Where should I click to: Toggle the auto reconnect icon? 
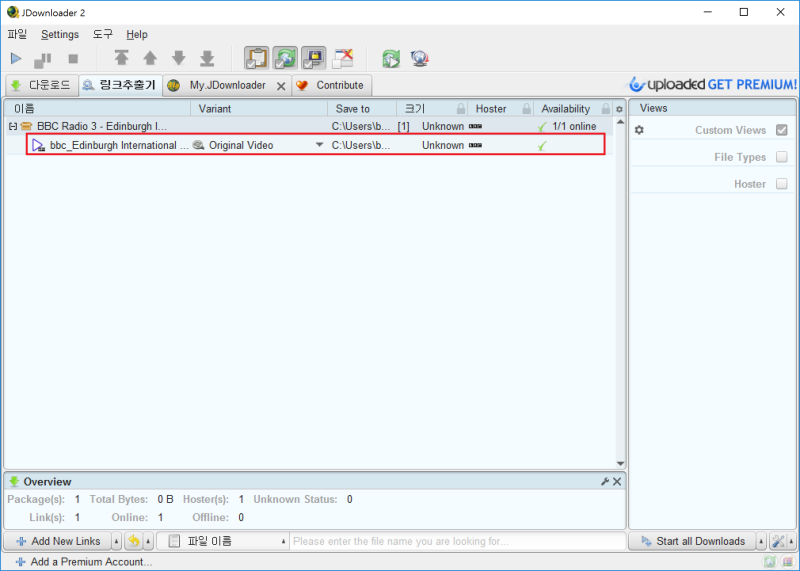[x=285, y=58]
